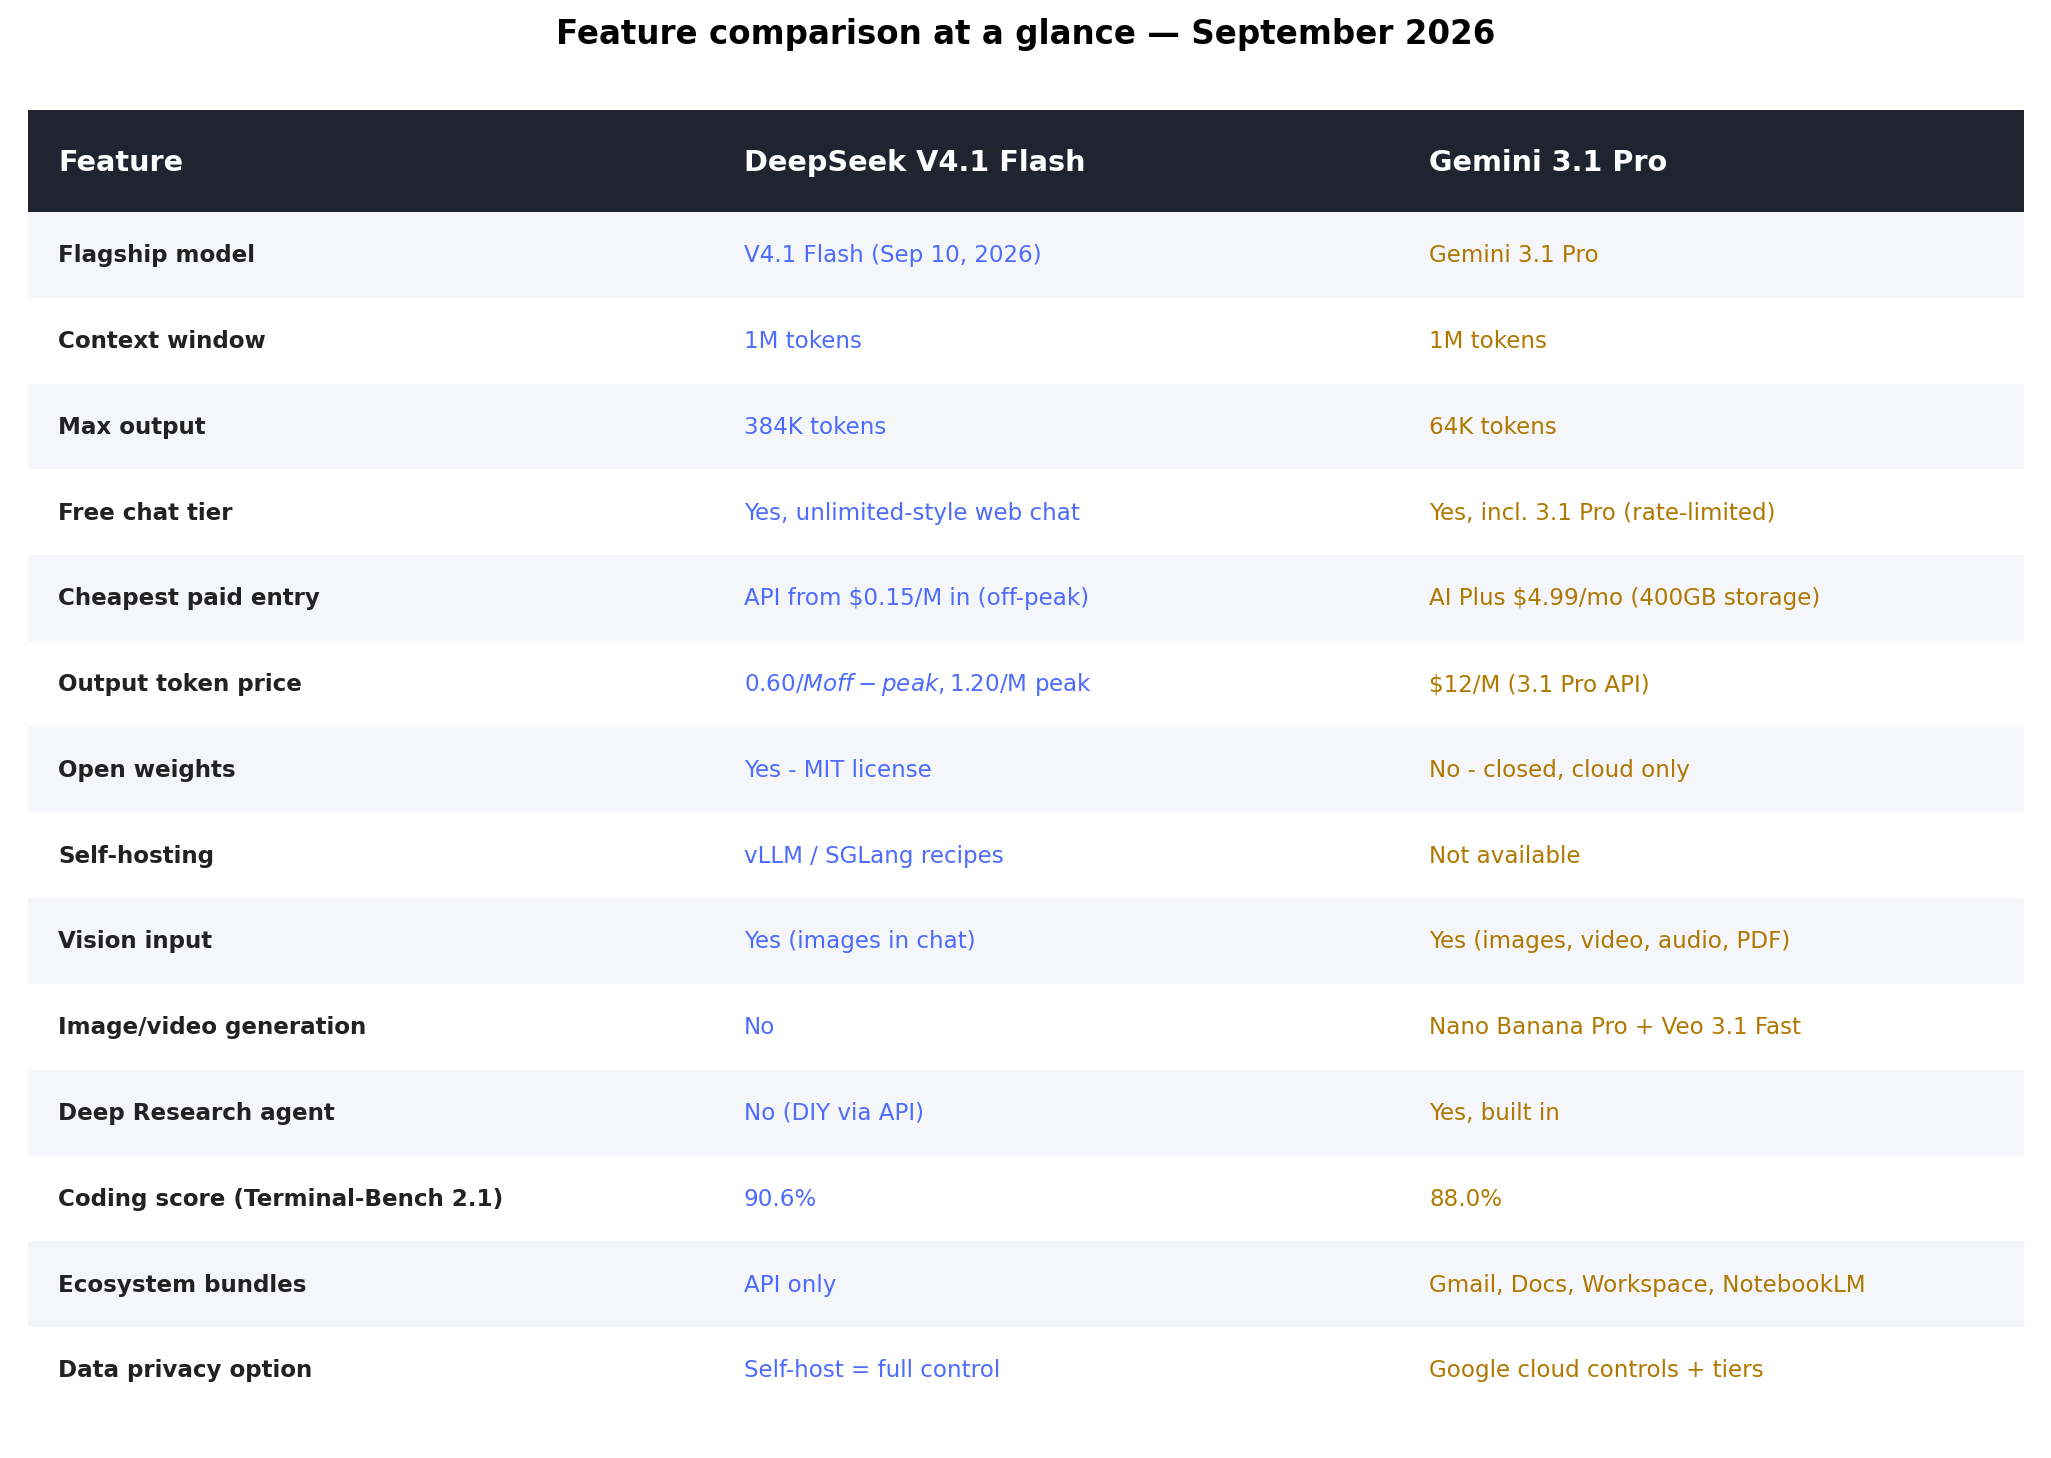Click 'Yes - MIT license' cell
The width and height of the screenshot is (2051, 1458).
pyautogui.click(x=837, y=770)
